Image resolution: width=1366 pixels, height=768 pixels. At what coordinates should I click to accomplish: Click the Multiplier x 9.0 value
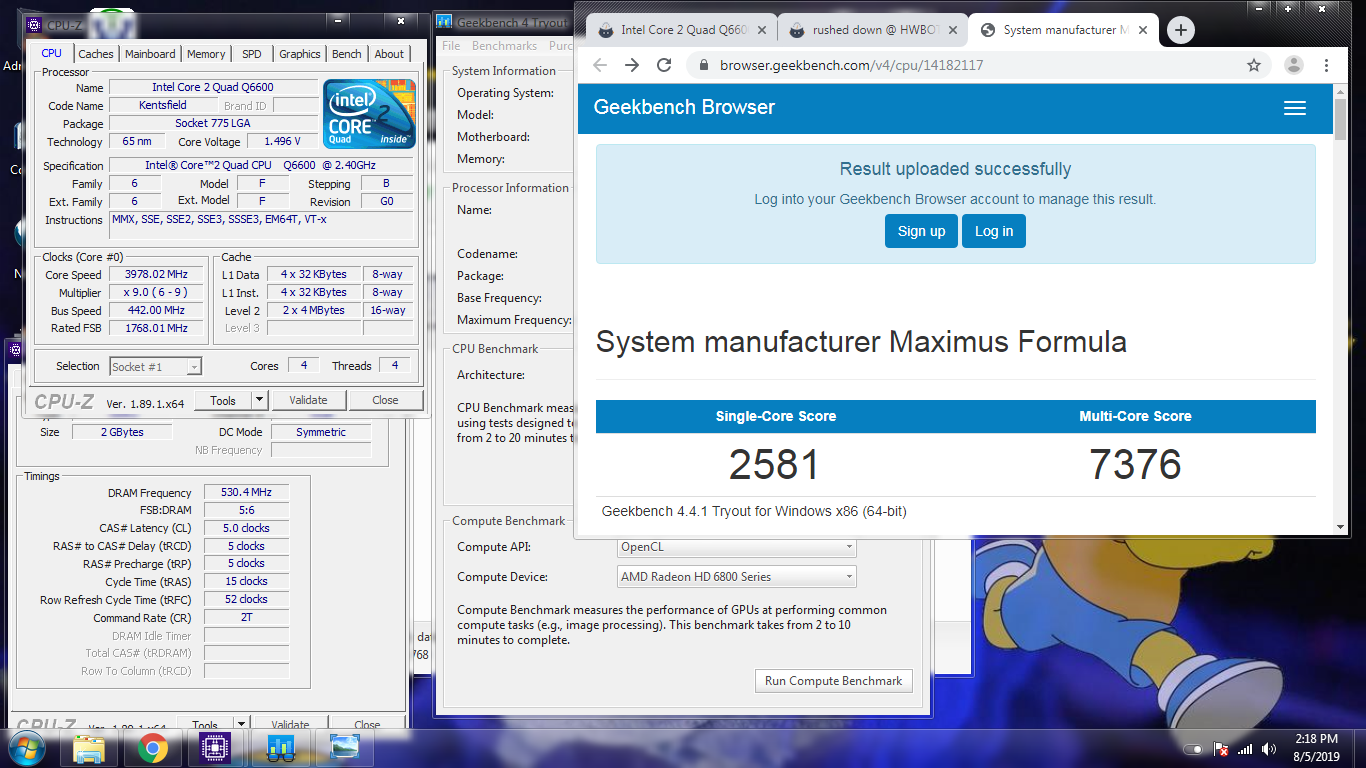(156, 293)
